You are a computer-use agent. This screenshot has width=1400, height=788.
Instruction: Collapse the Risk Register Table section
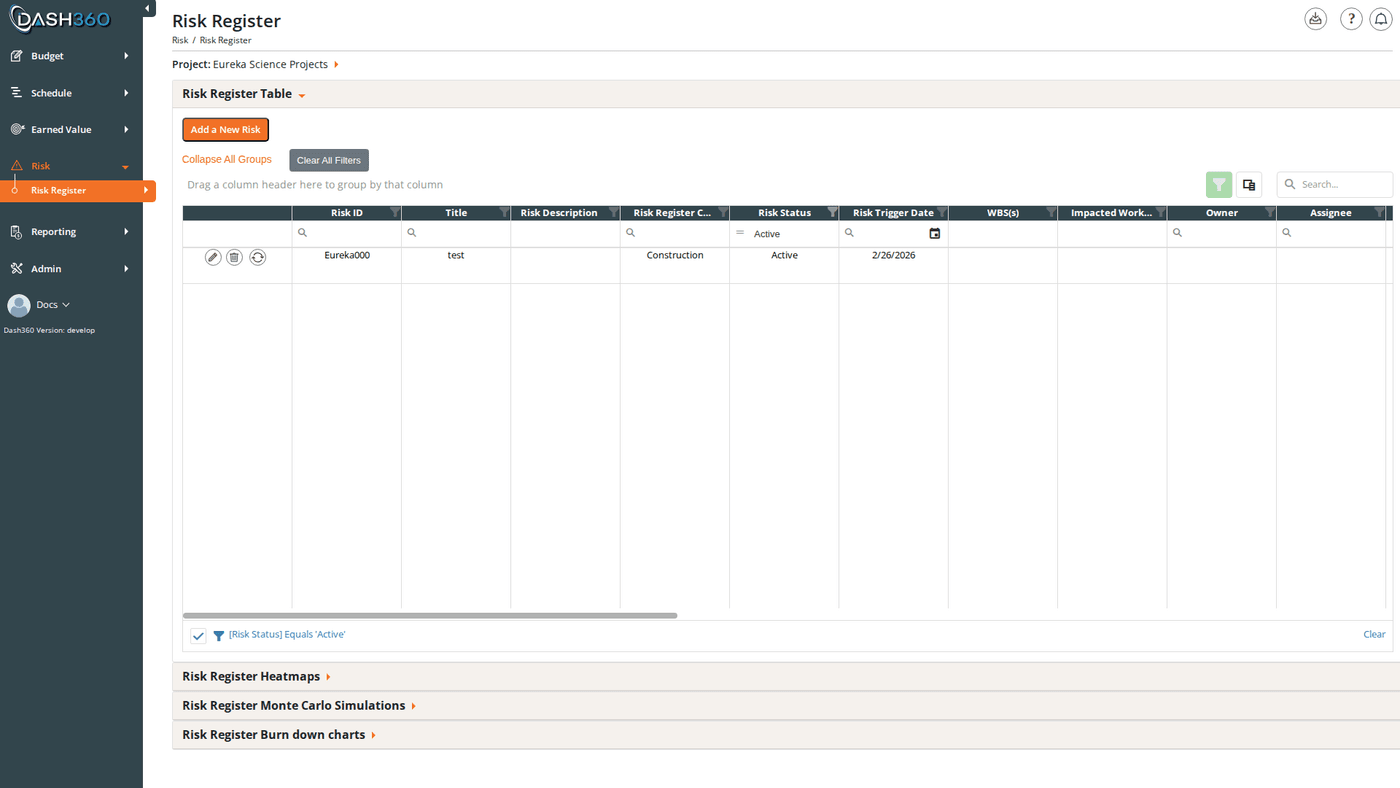click(301, 94)
